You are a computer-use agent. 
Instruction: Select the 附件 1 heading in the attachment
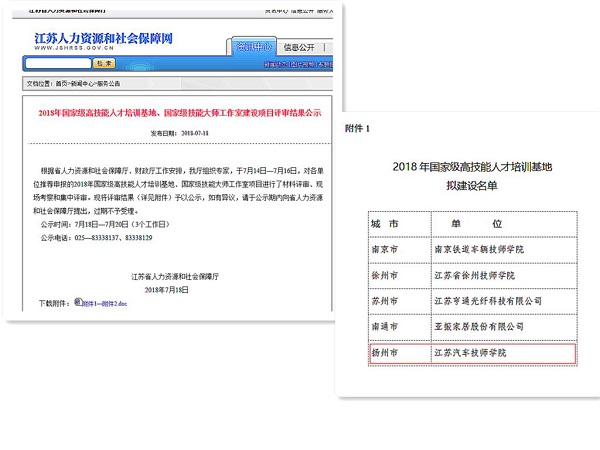[357, 128]
